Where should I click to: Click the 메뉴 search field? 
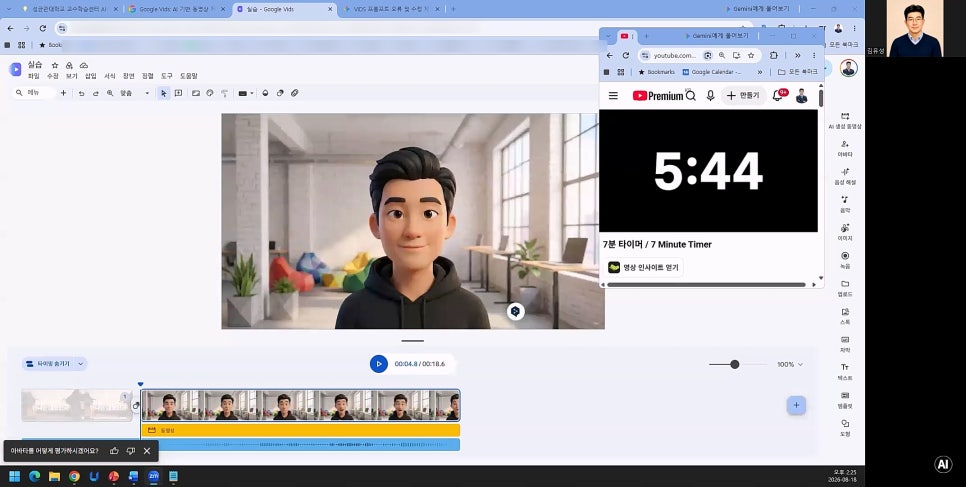35,93
